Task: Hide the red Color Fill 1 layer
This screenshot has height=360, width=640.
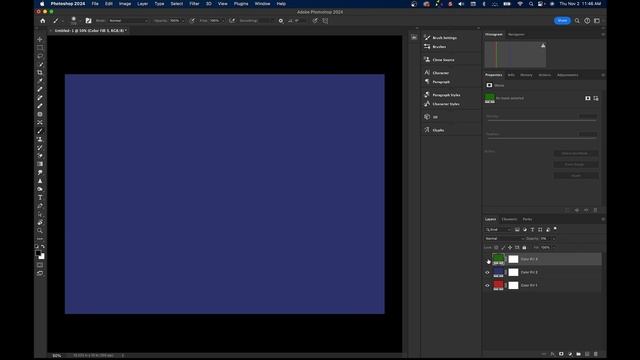Action: (x=487, y=285)
